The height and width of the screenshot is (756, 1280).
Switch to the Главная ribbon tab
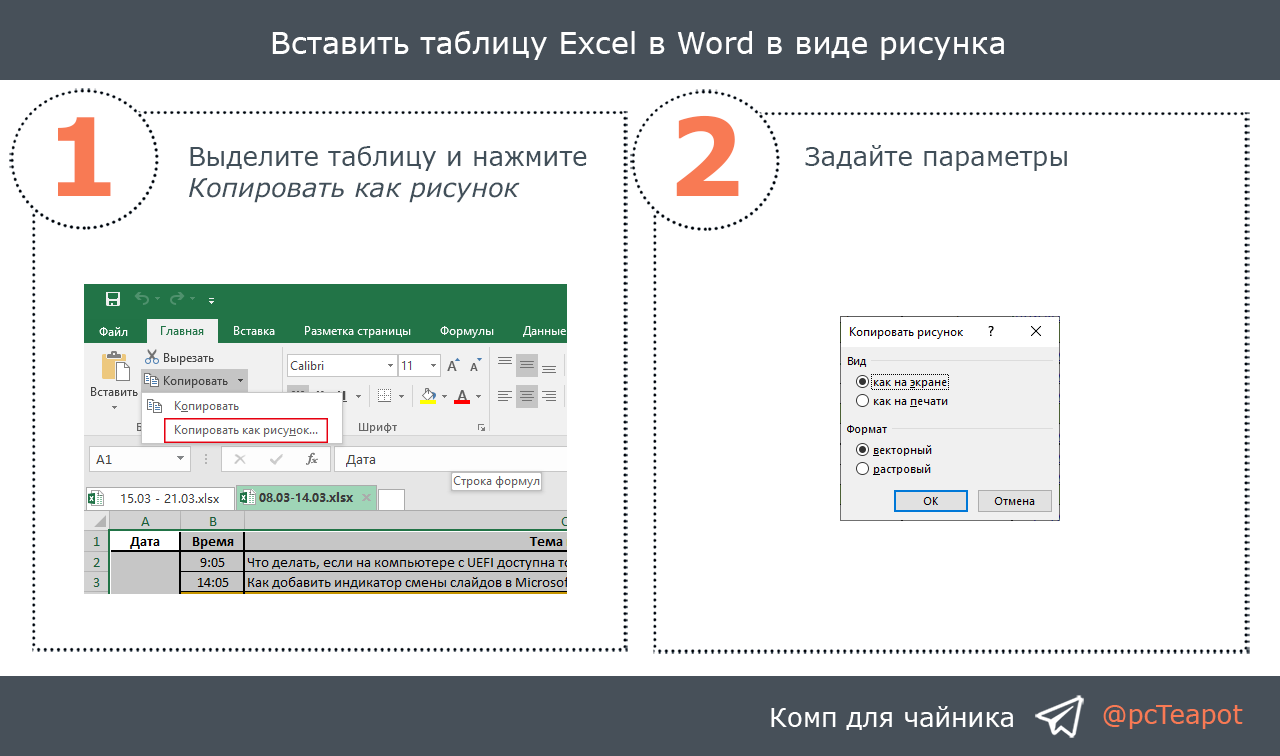(x=182, y=331)
